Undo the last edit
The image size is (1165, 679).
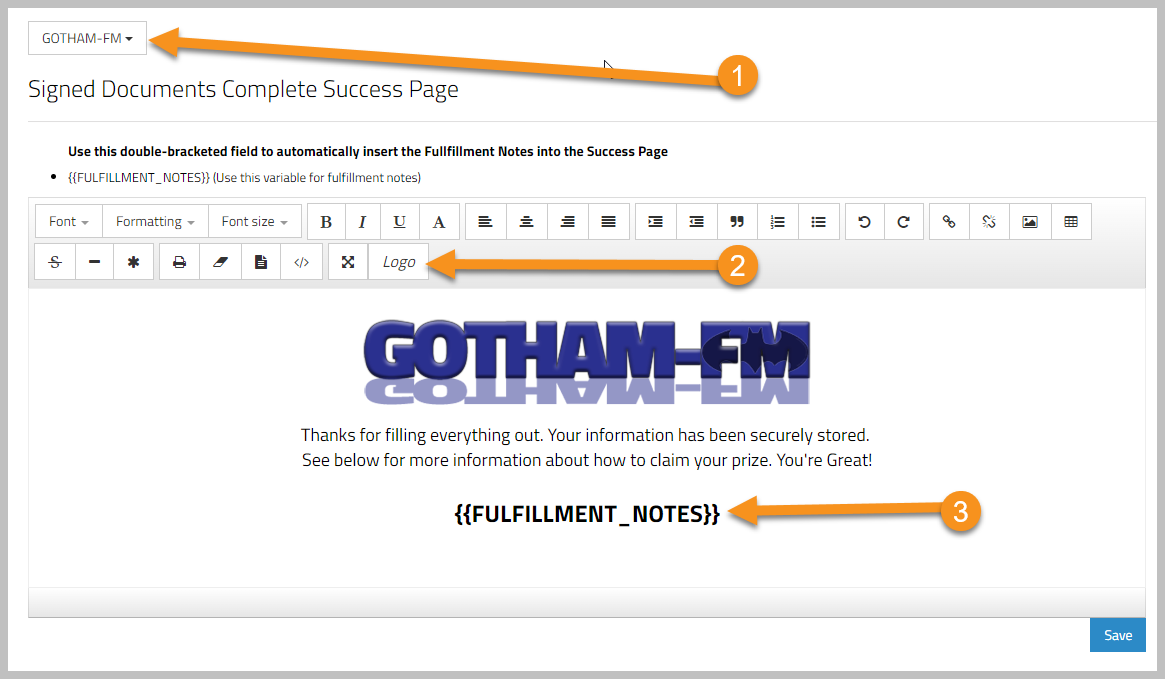(865, 221)
